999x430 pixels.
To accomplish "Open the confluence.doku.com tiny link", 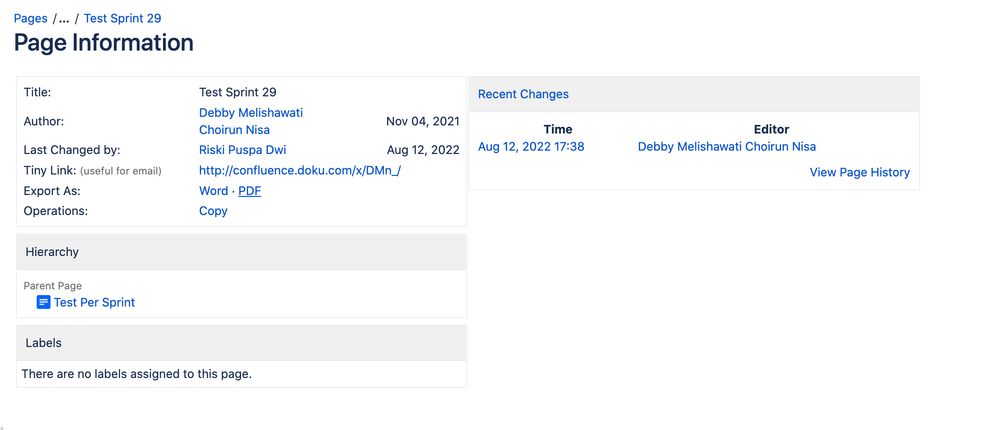I will (299, 171).
